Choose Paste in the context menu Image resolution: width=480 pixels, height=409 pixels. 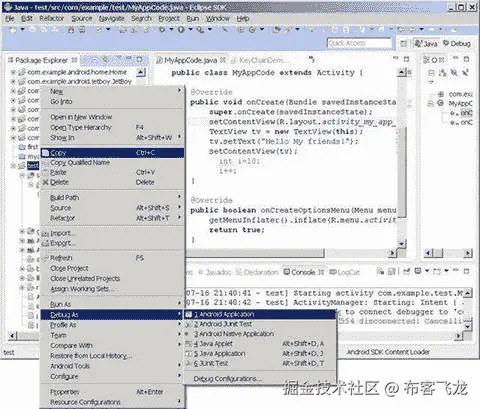click(x=112, y=172)
